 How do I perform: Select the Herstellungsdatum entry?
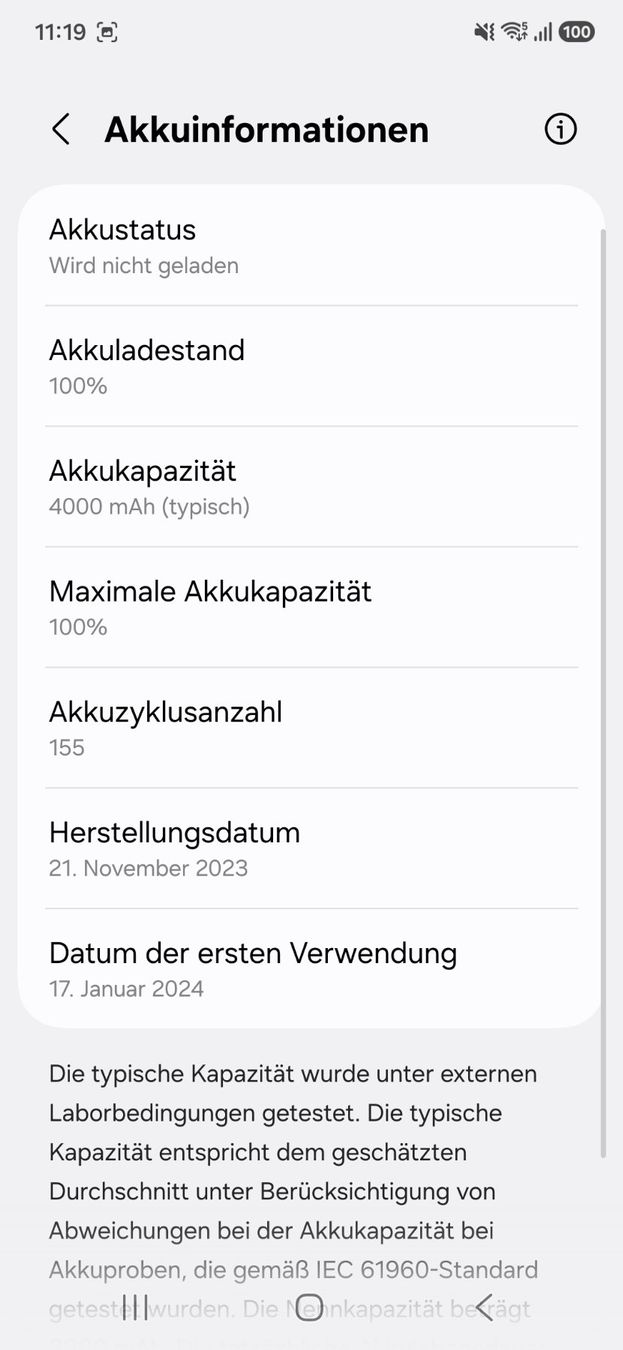coord(311,848)
